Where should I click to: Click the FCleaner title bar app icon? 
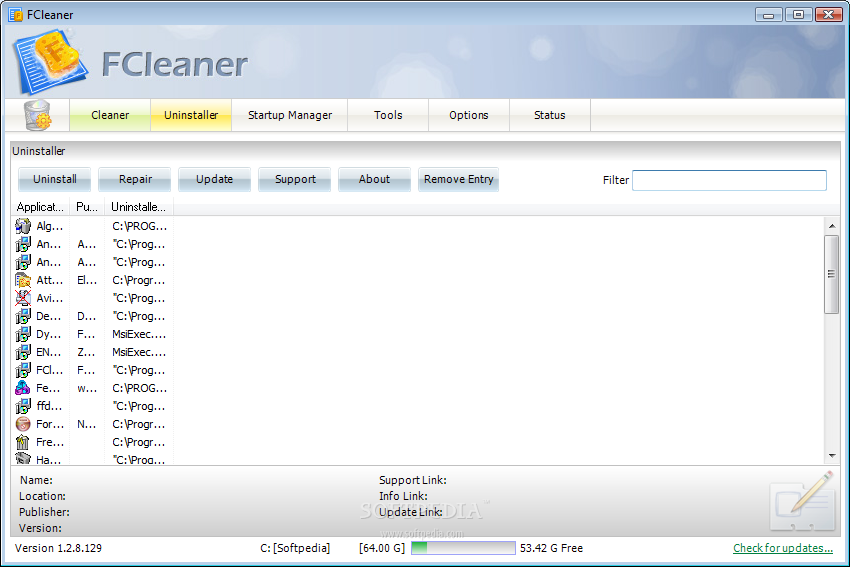click(15, 15)
